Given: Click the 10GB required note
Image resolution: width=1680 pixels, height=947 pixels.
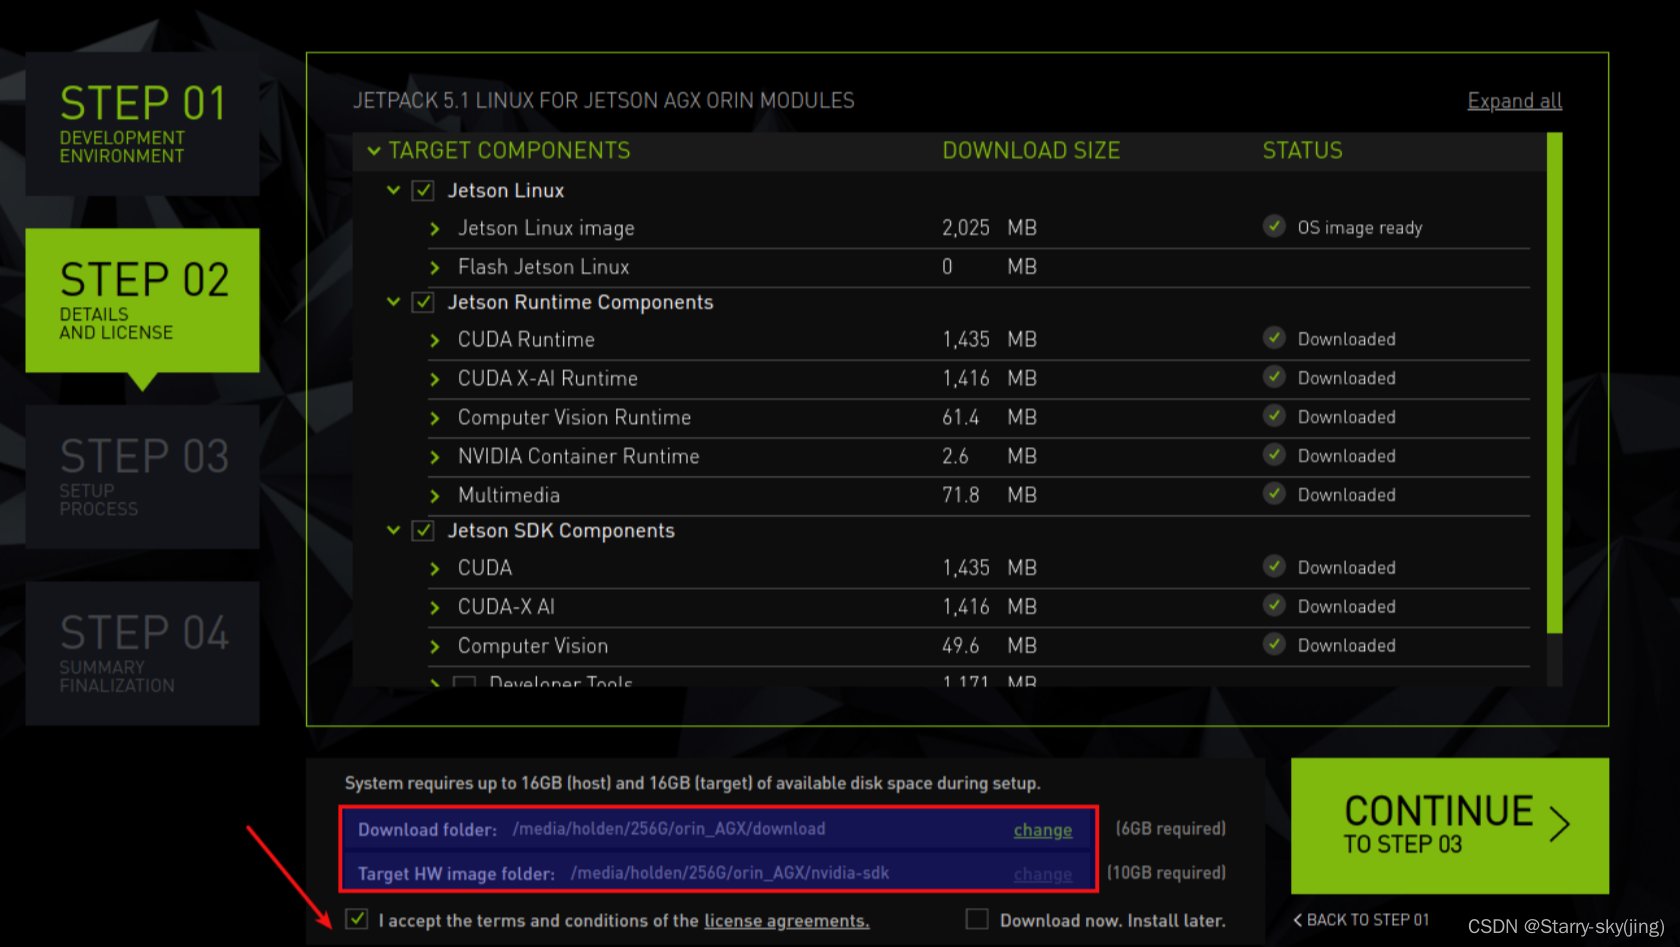Looking at the screenshot, I should [1166, 873].
